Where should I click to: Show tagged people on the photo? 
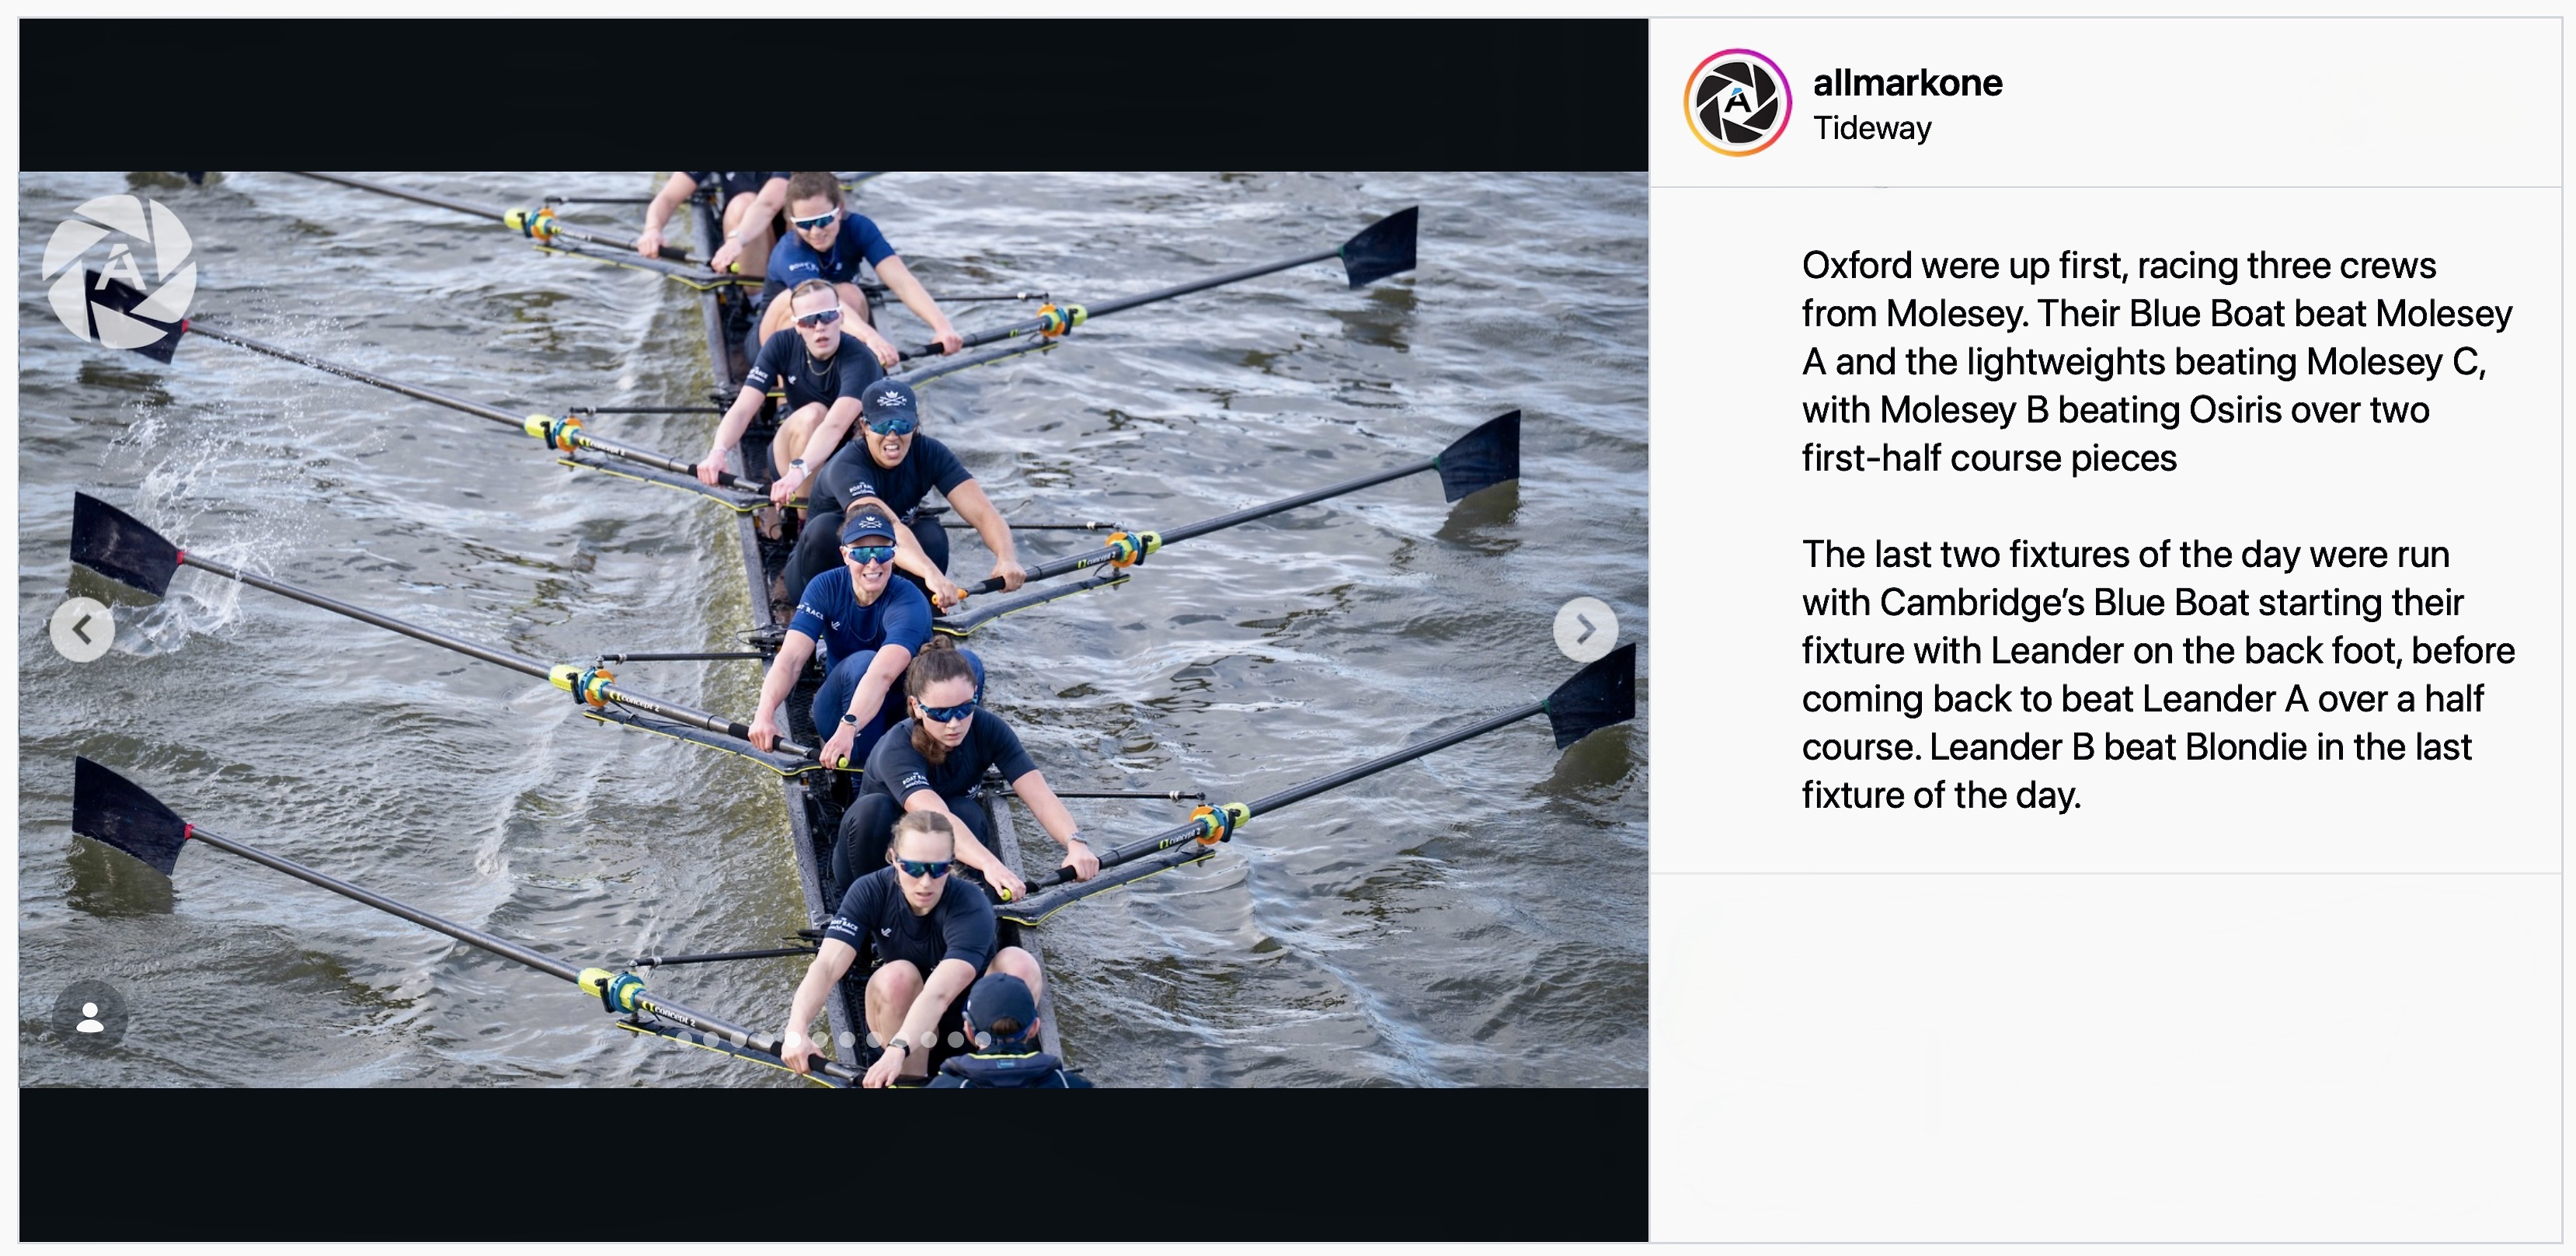click(x=90, y=1017)
